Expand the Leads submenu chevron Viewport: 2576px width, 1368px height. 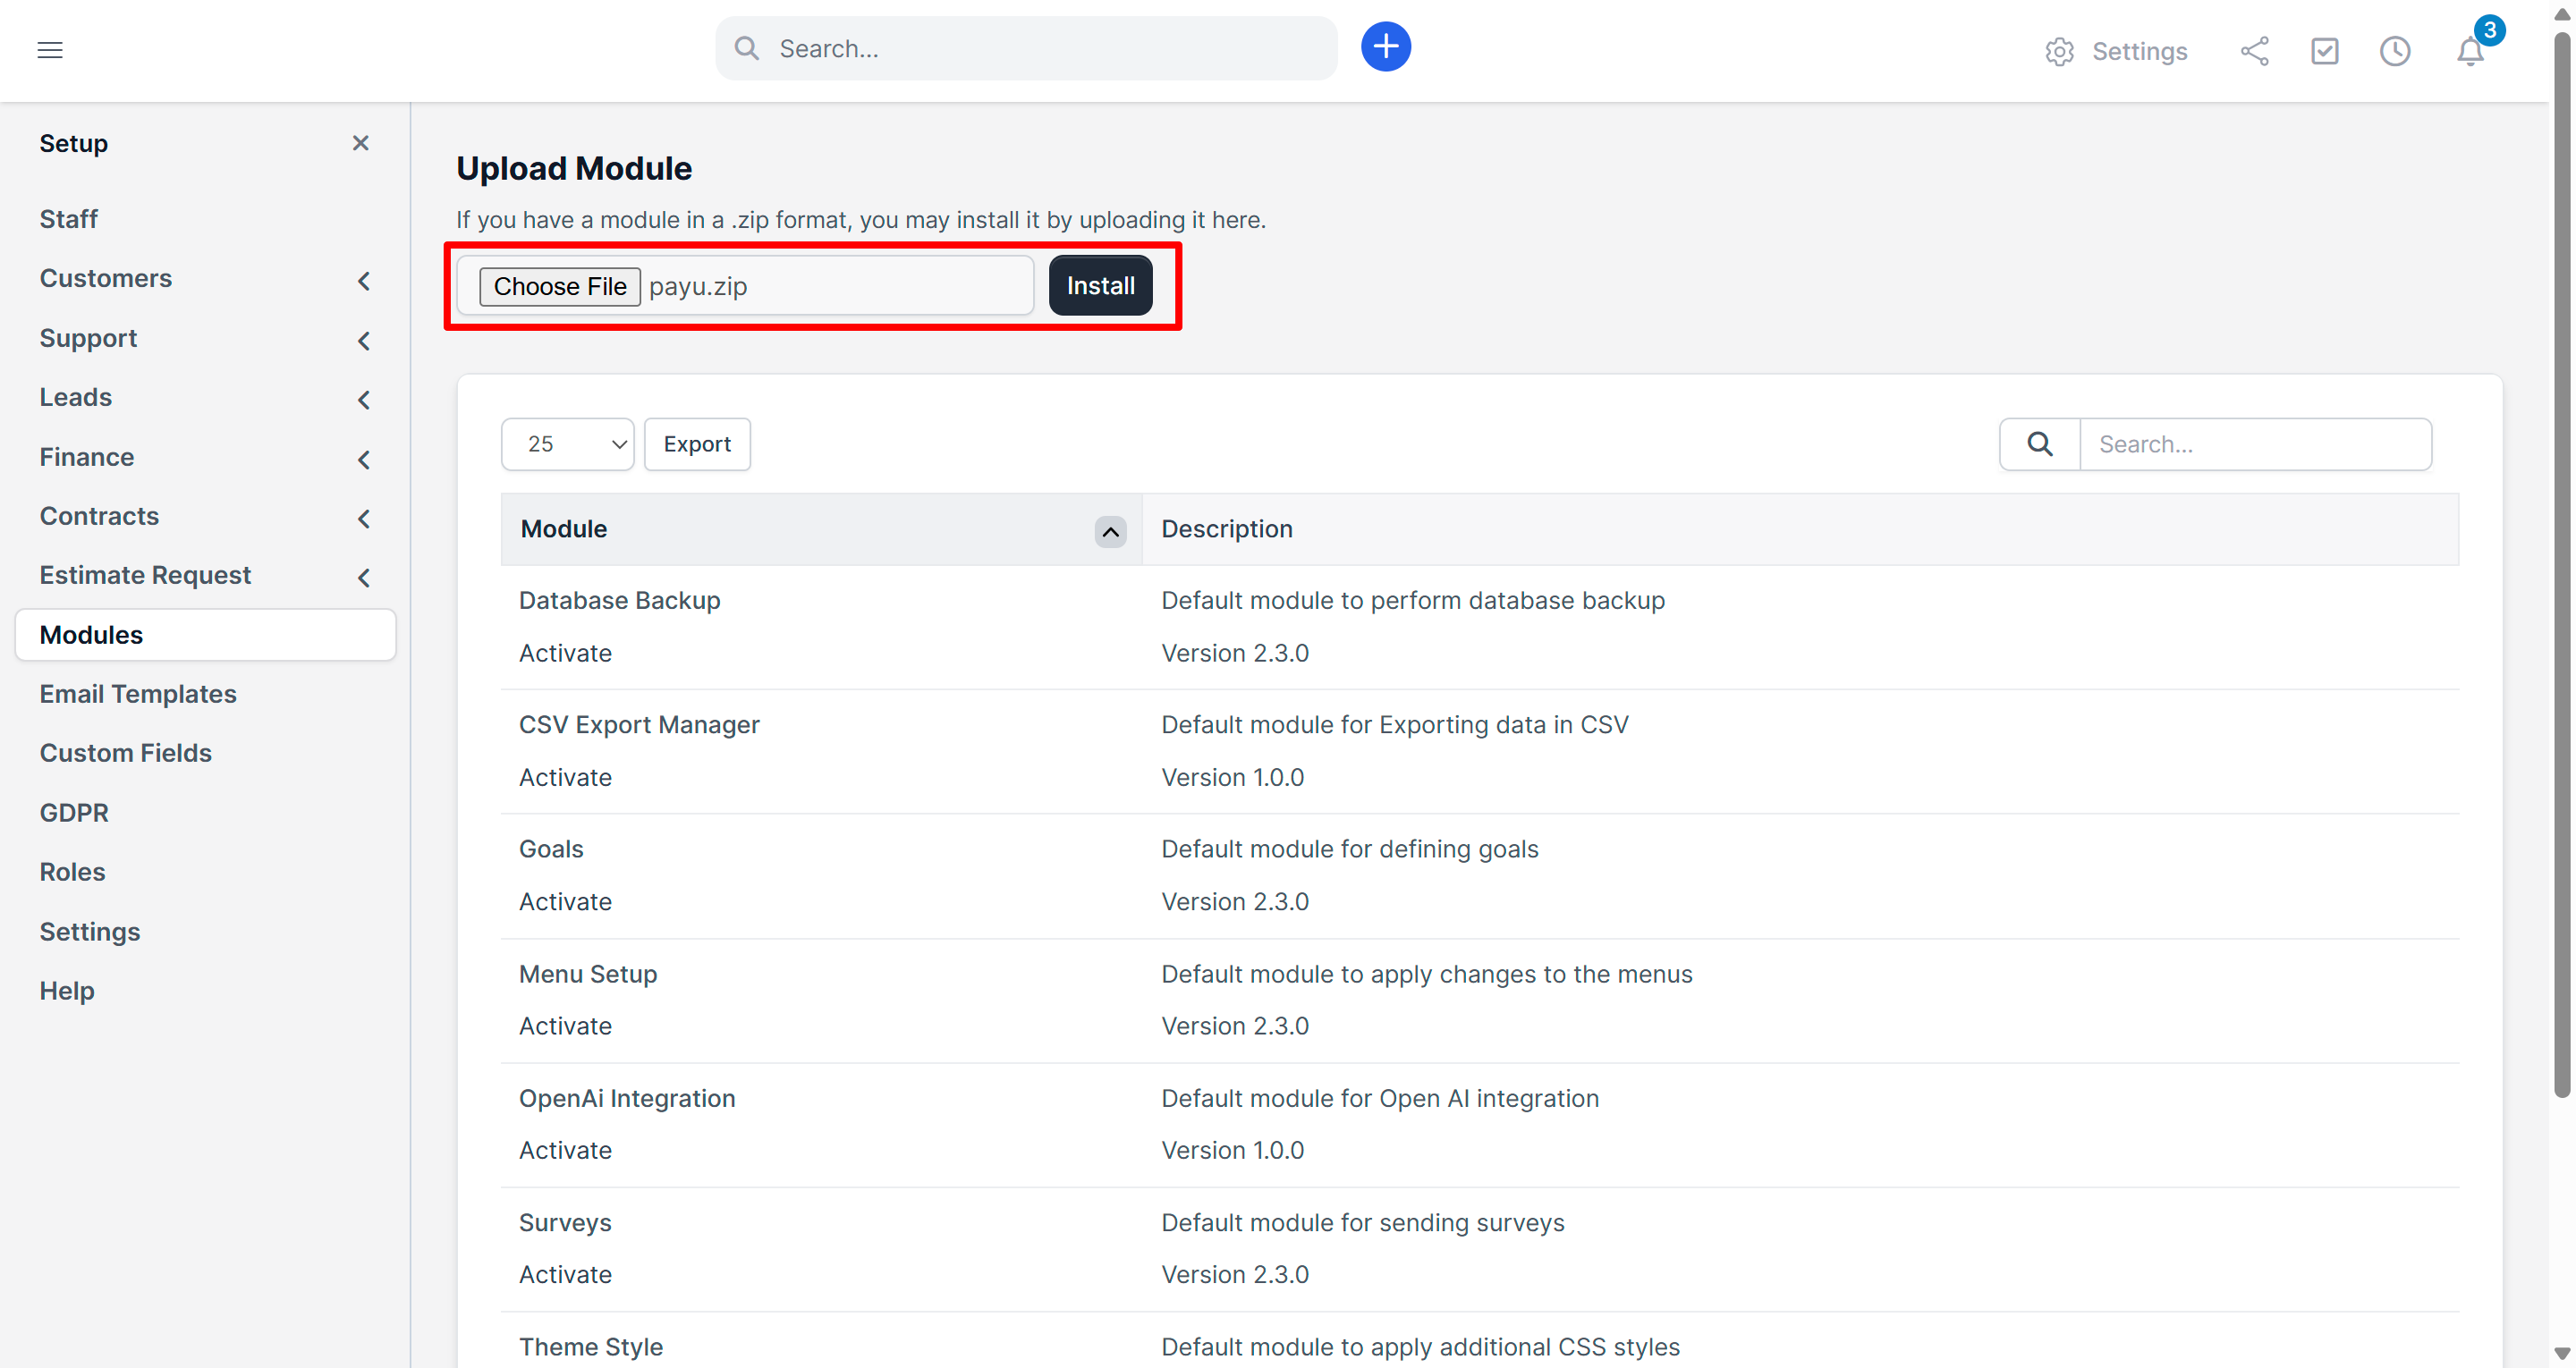coord(364,400)
